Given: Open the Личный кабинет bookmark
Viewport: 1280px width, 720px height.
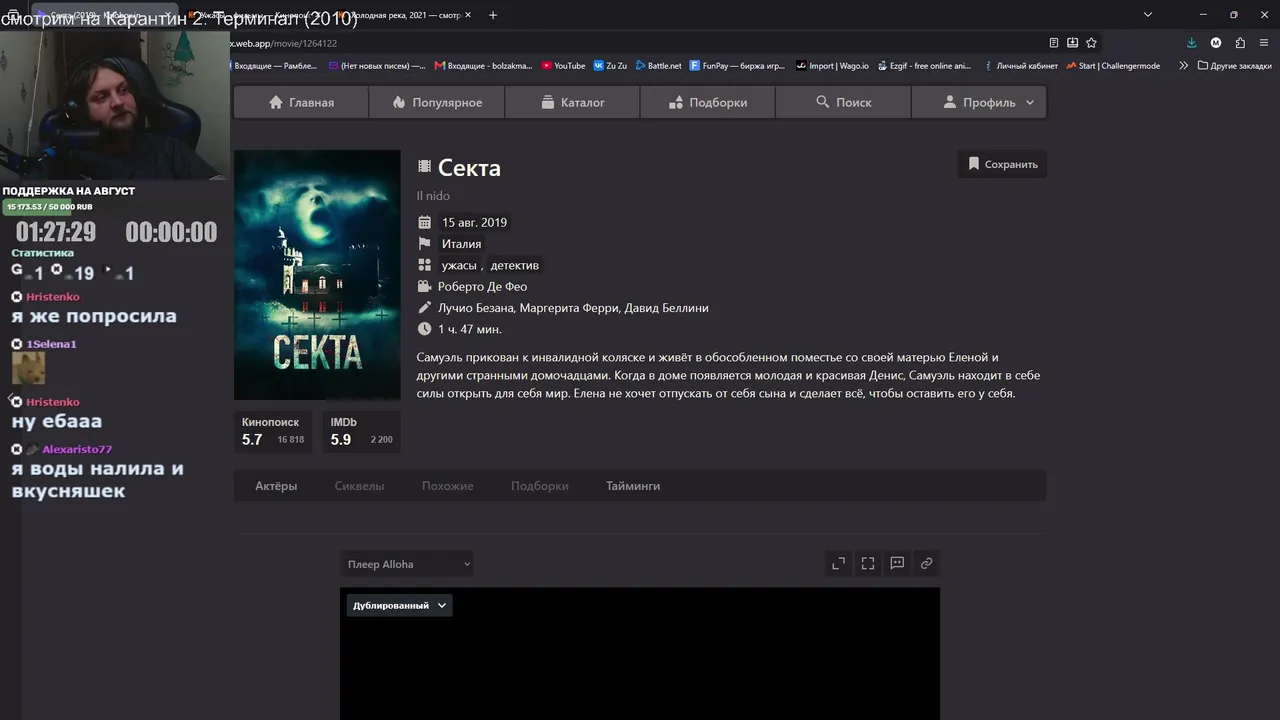Looking at the screenshot, I should coord(1020,66).
